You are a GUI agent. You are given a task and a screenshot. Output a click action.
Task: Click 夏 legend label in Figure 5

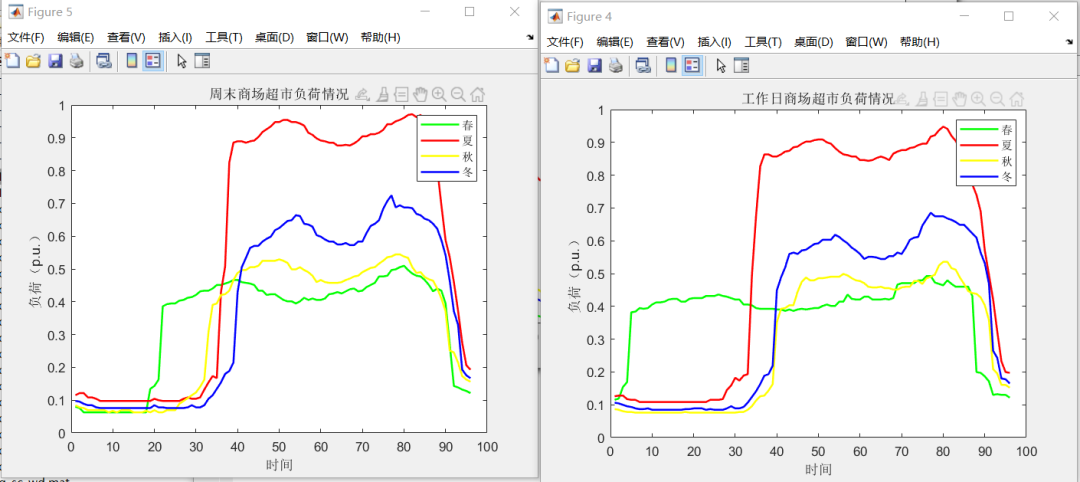pyautogui.click(x=469, y=140)
